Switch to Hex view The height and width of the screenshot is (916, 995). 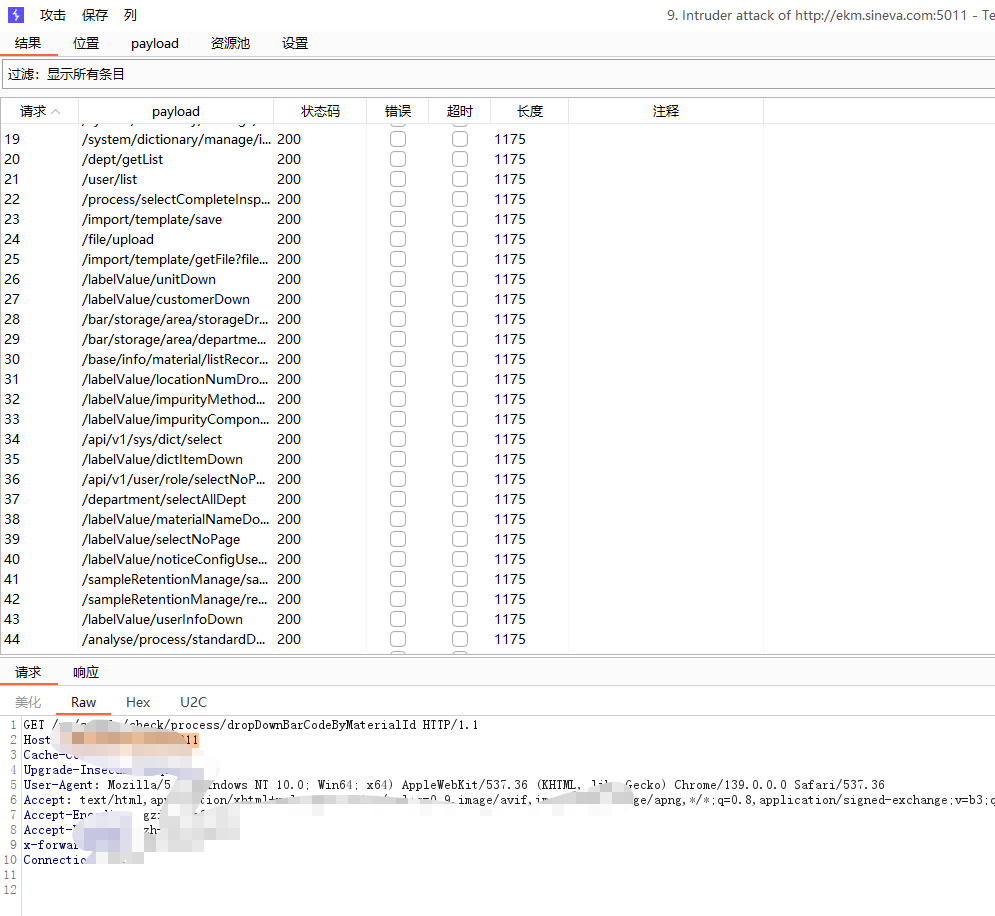[x=138, y=702]
